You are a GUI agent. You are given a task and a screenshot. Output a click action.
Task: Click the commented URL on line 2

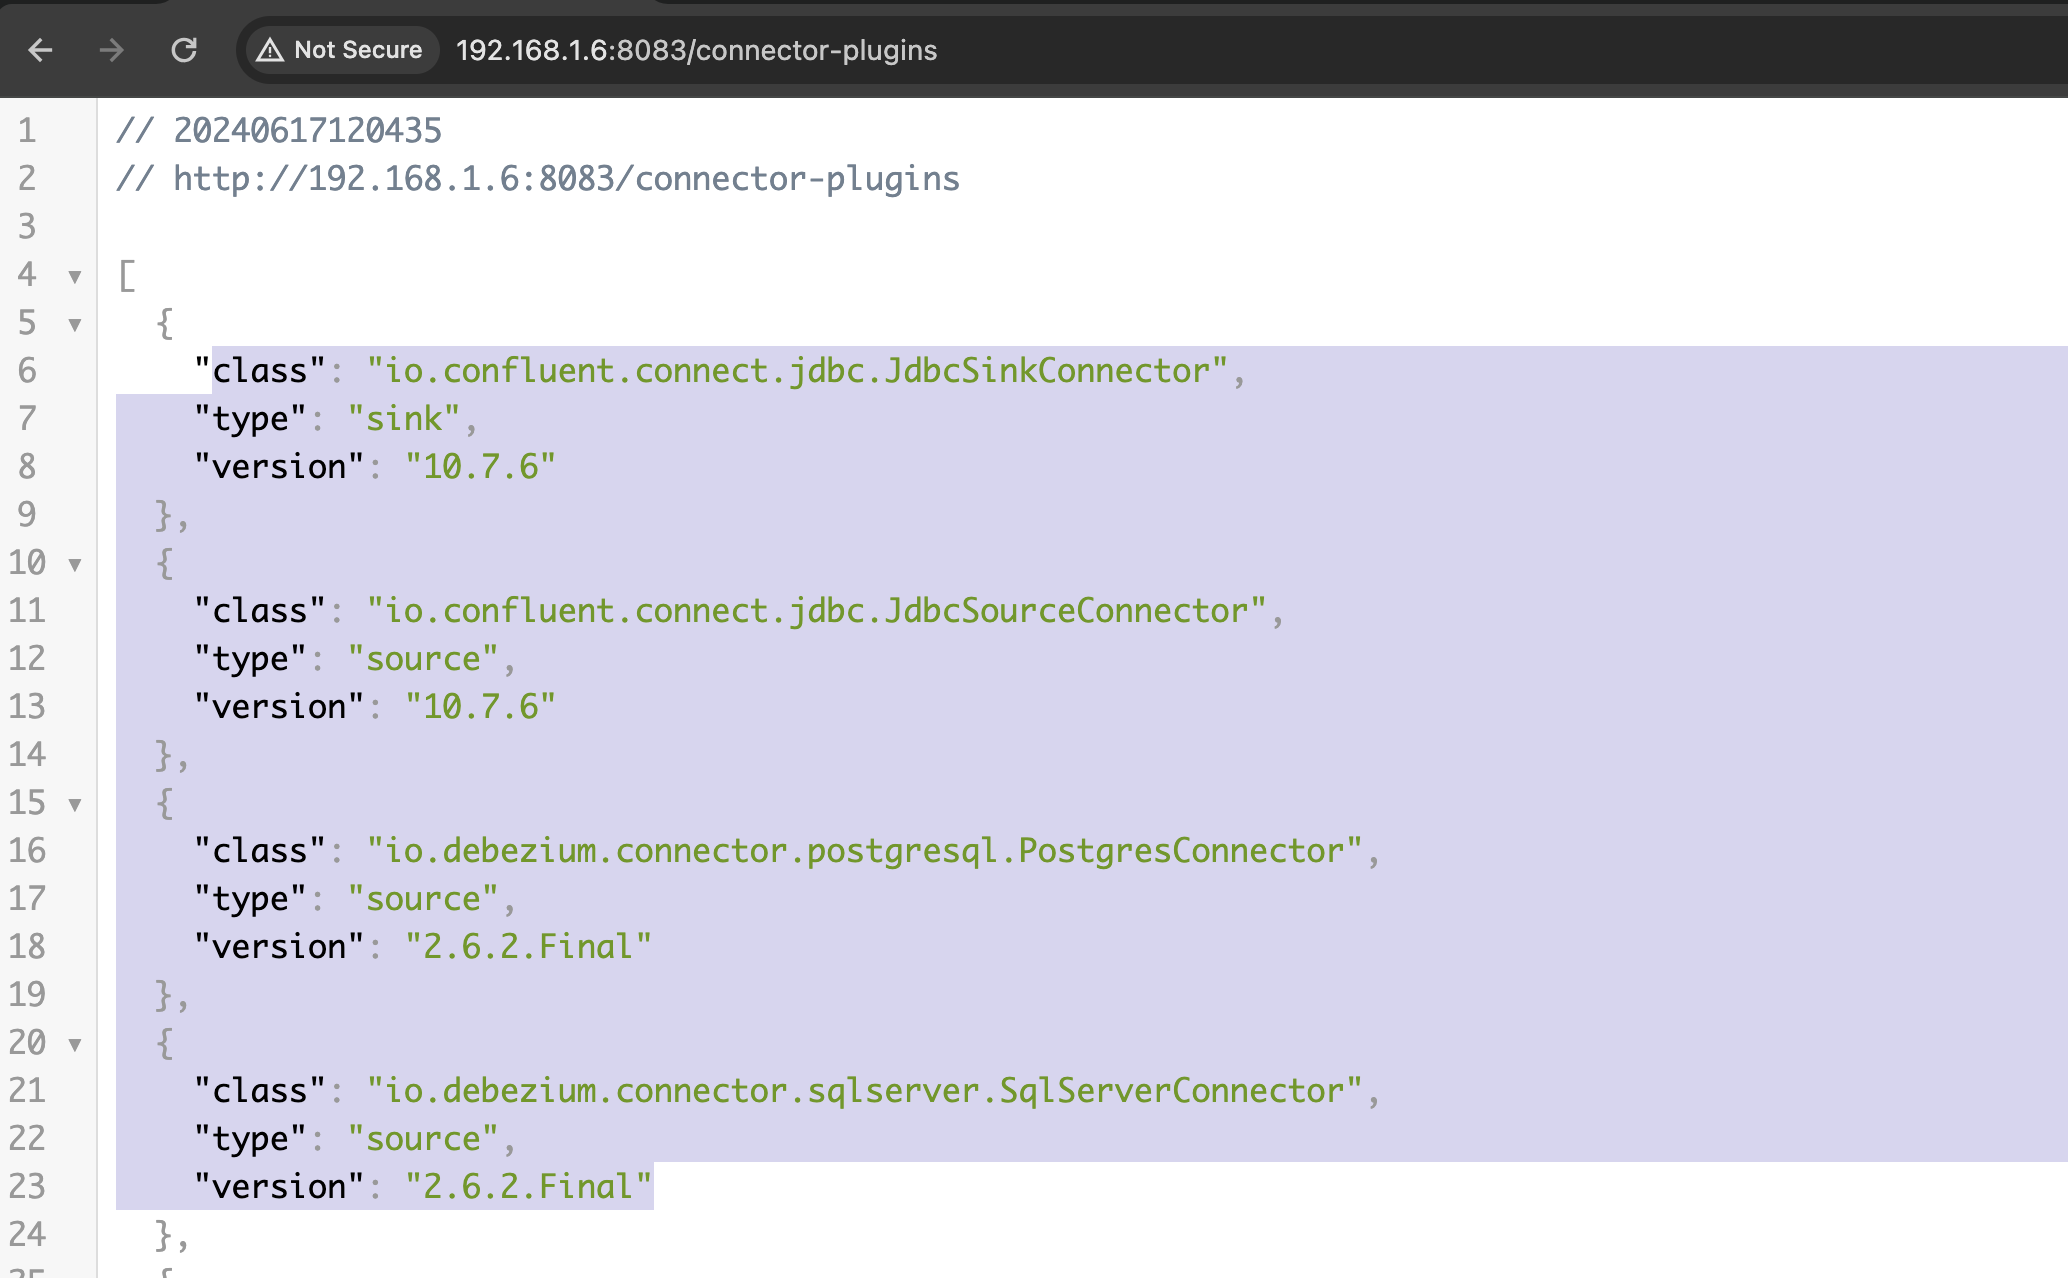pos(566,179)
